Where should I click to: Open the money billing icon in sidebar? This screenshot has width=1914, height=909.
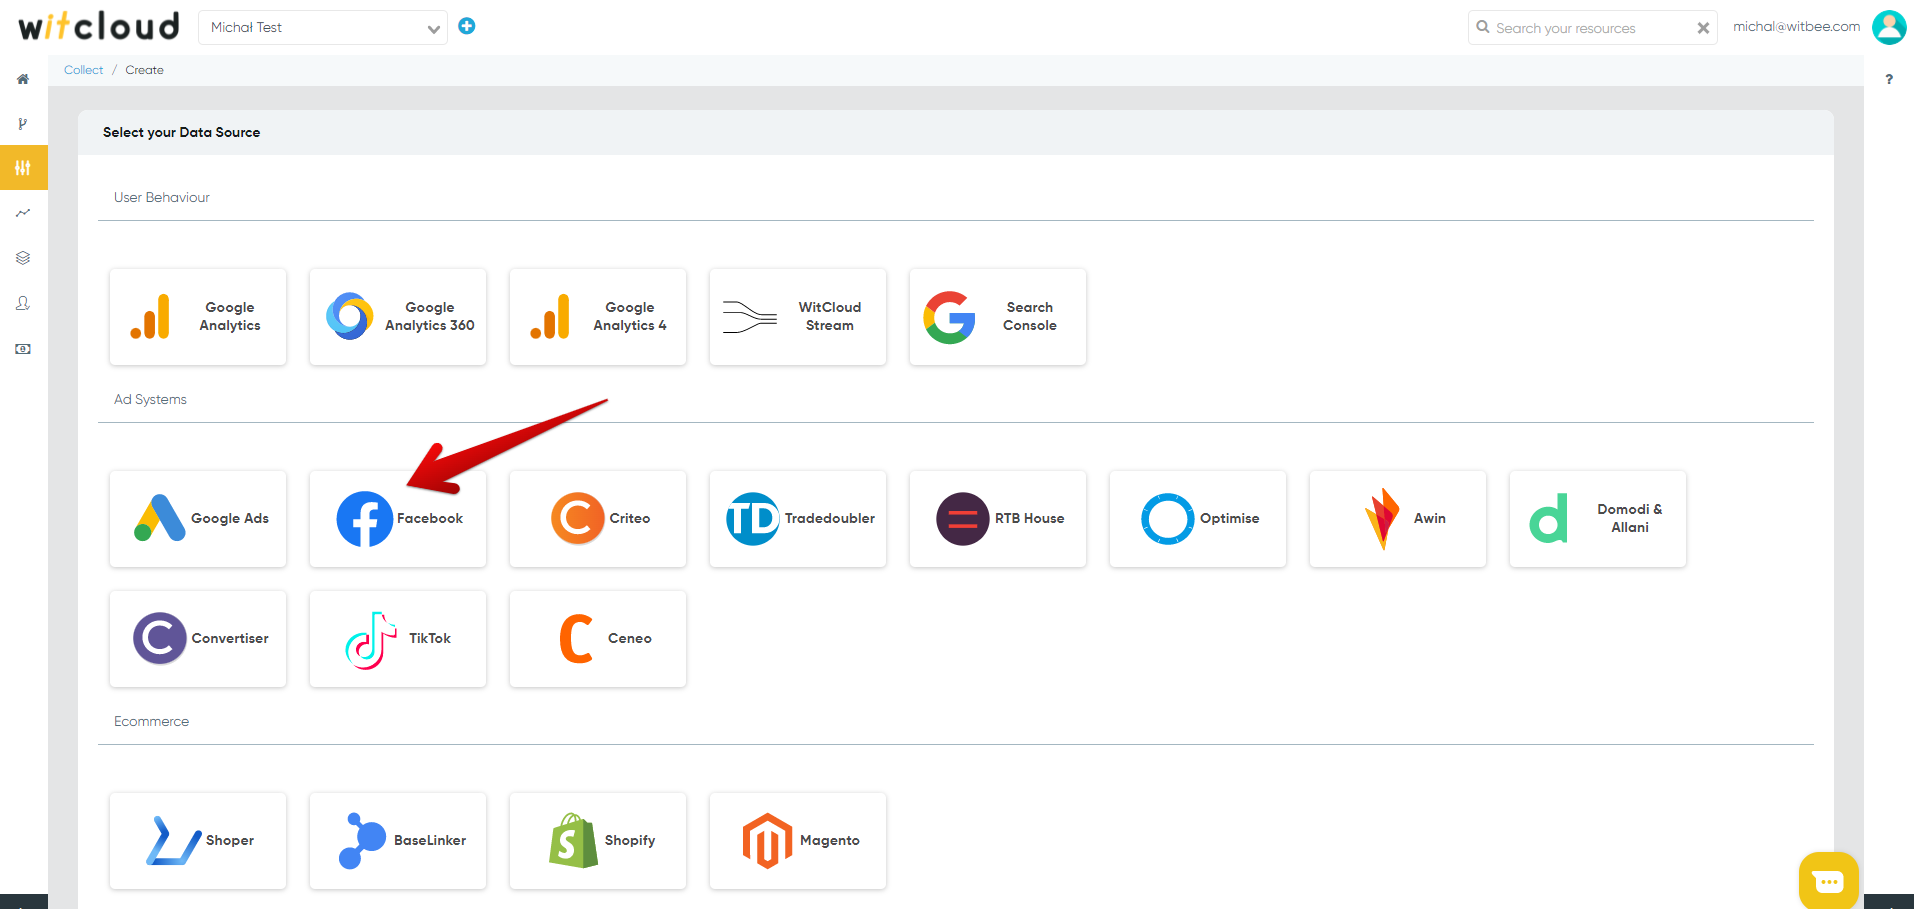23,349
